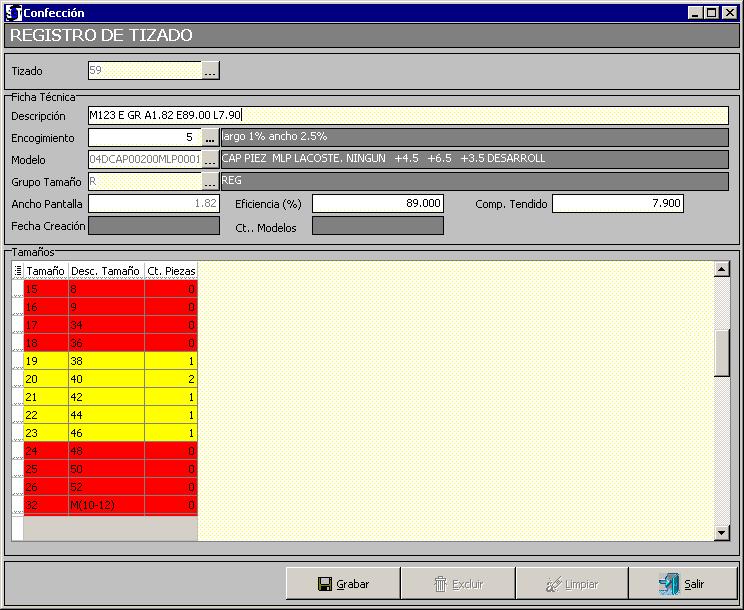Click the Desc. Tamaño column header
Viewport: 744px width, 610px height.
[x=106, y=270]
